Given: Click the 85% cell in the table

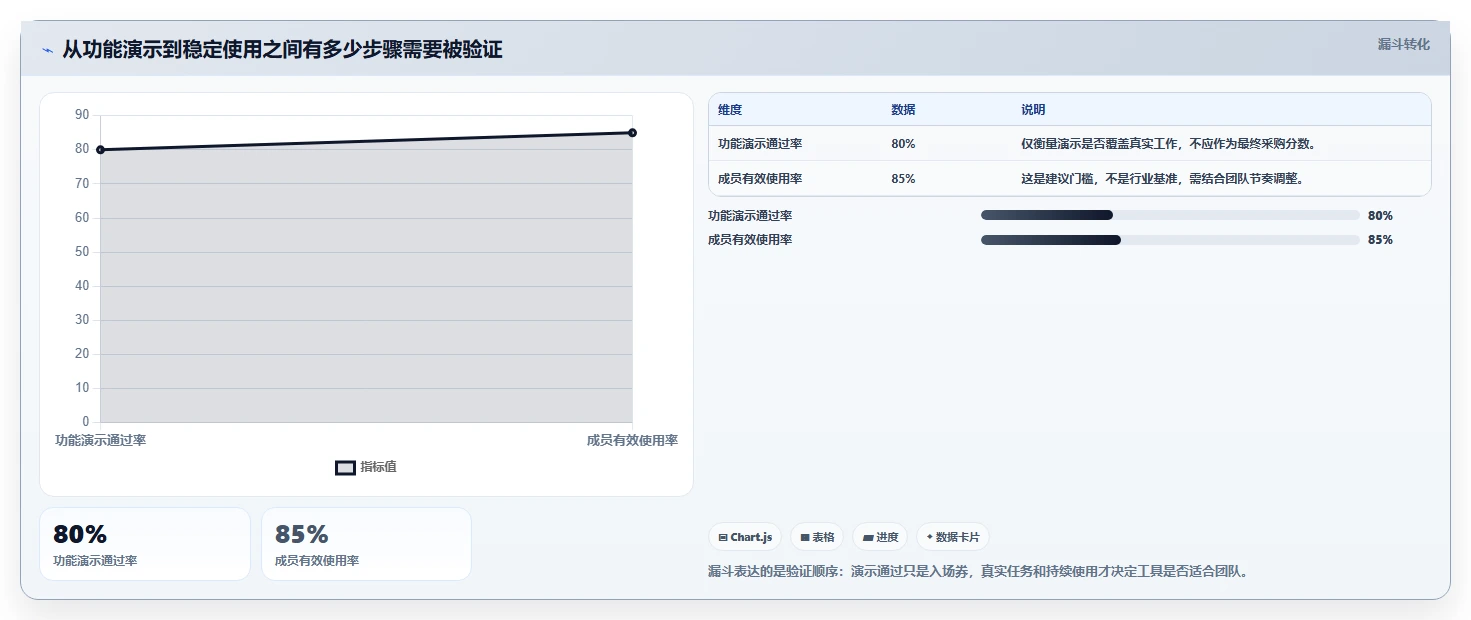Looking at the screenshot, I should pos(903,179).
